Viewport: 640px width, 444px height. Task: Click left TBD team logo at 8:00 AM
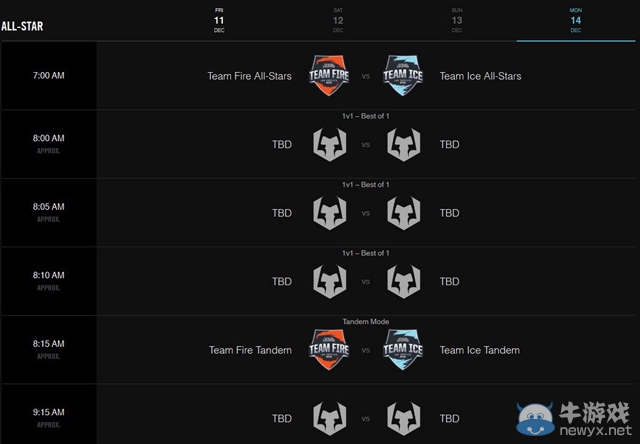(x=329, y=145)
